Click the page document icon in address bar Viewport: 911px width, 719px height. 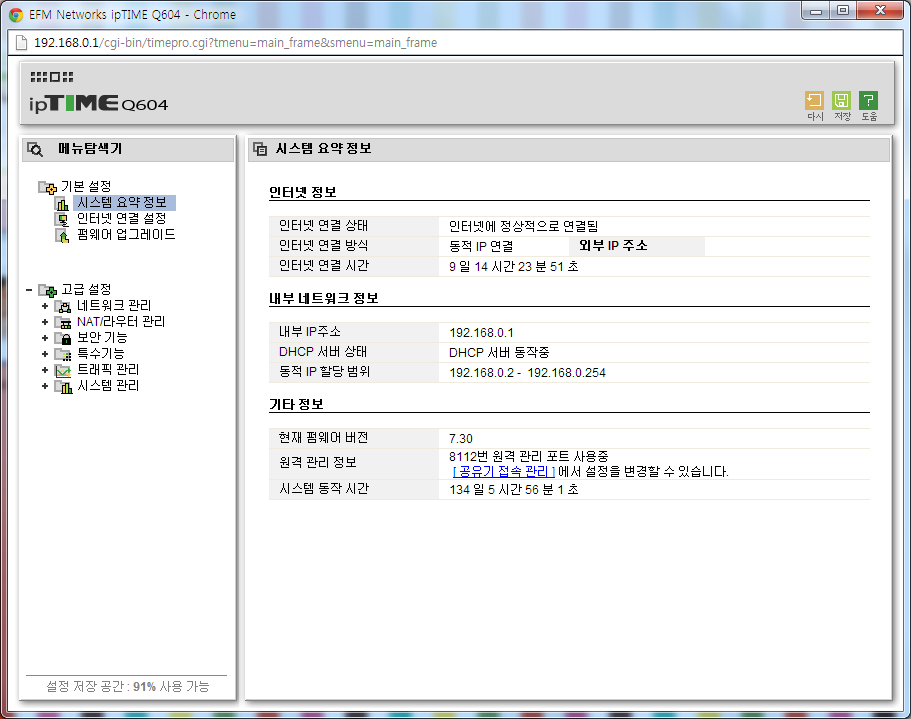point(21,43)
